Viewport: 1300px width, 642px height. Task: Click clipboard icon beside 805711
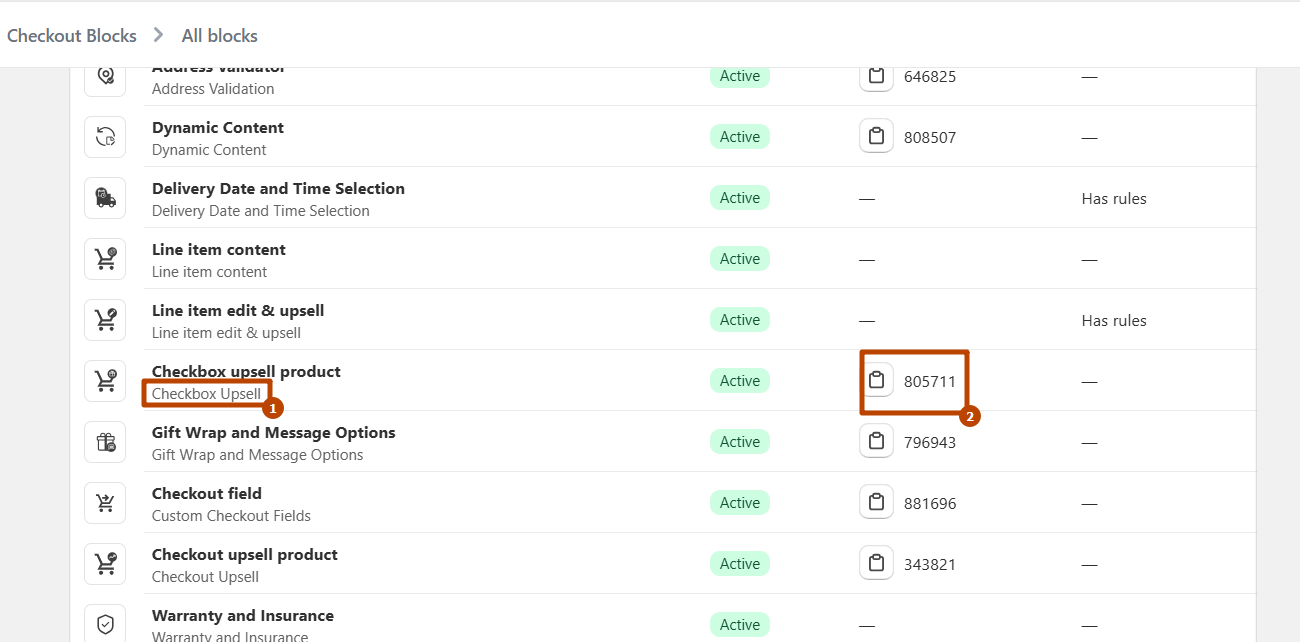876,381
